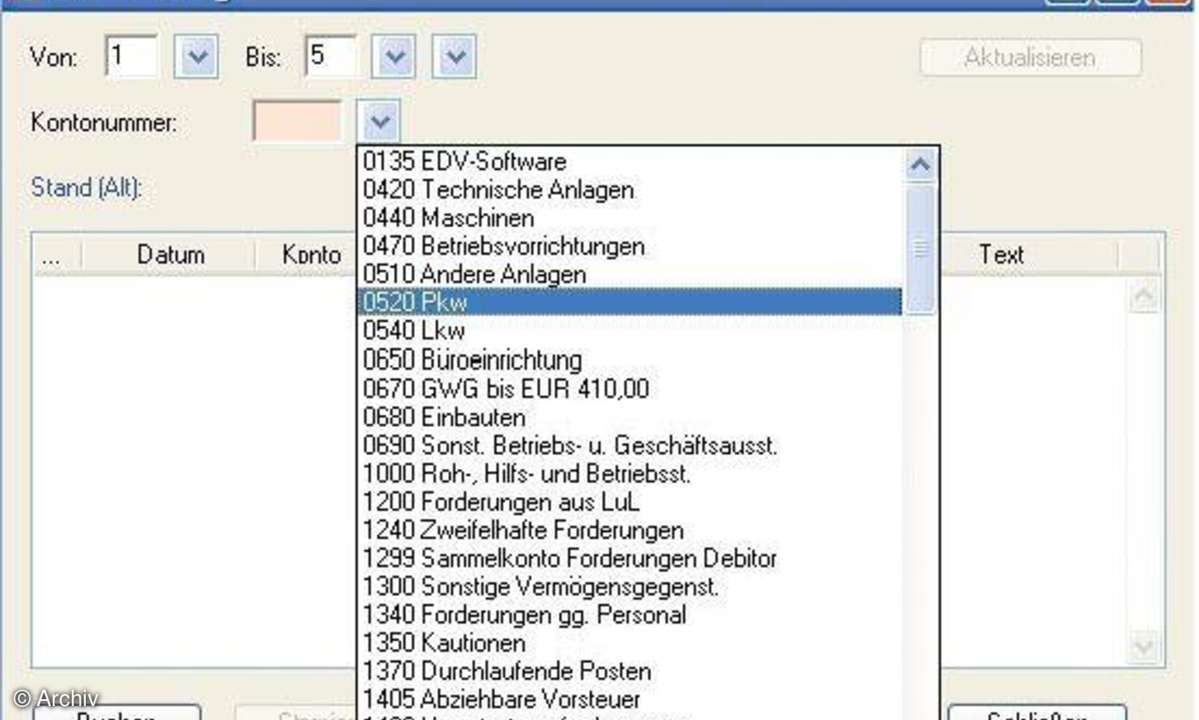This screenshot has width=1199, height=720.
Task: Focus the Kontonummer input field
Action: (297, 123)
